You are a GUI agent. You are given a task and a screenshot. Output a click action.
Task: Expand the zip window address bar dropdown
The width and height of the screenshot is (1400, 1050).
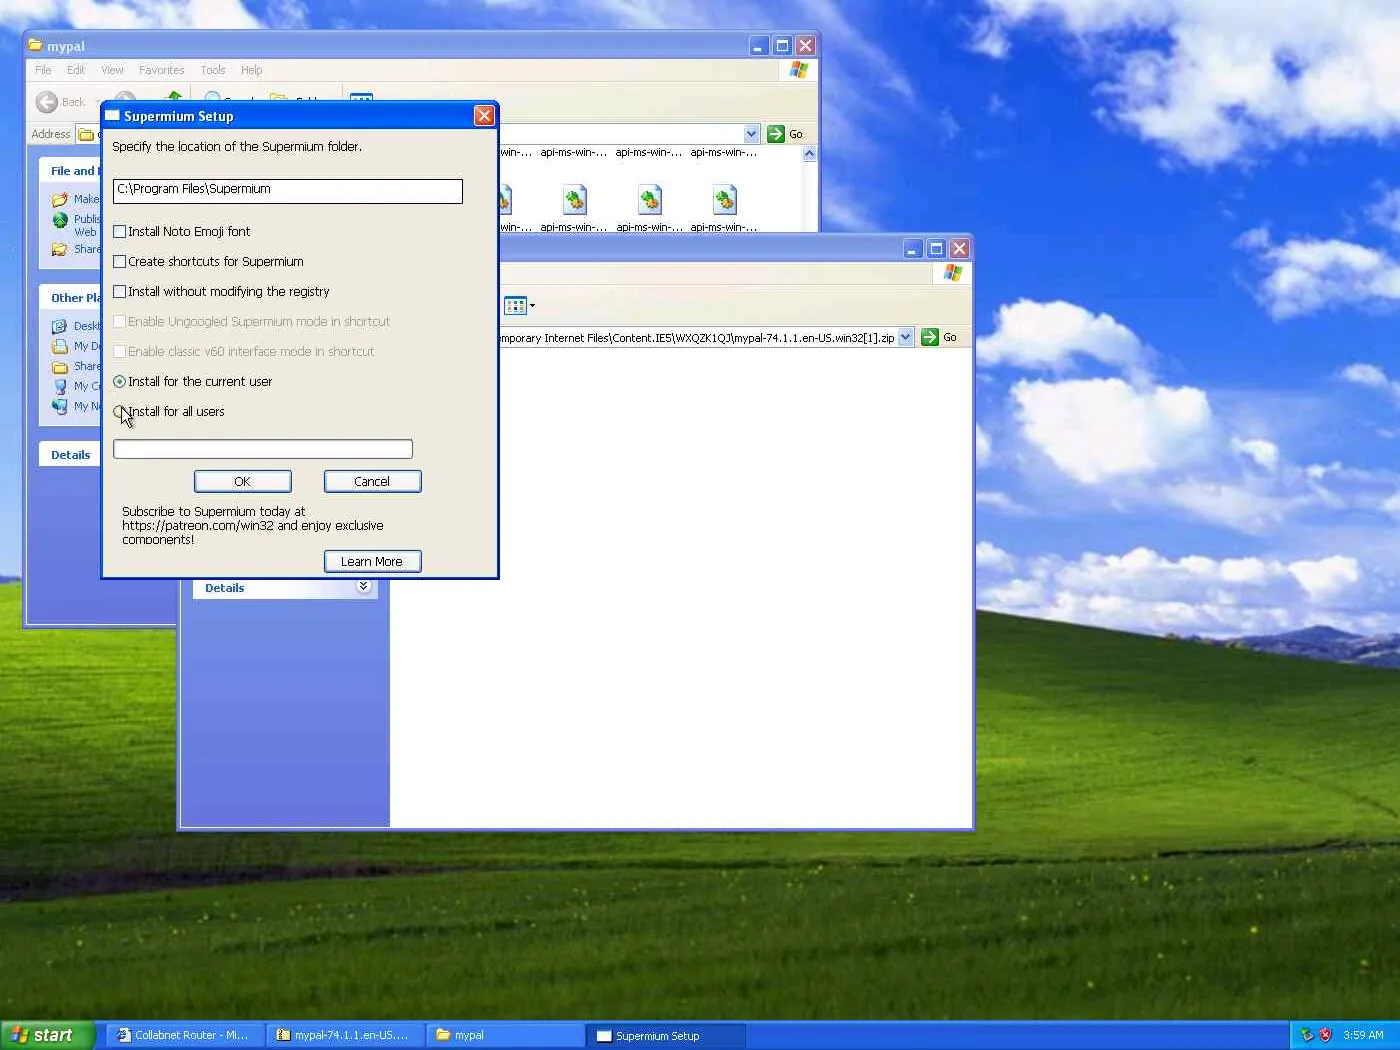coord(905,337)
